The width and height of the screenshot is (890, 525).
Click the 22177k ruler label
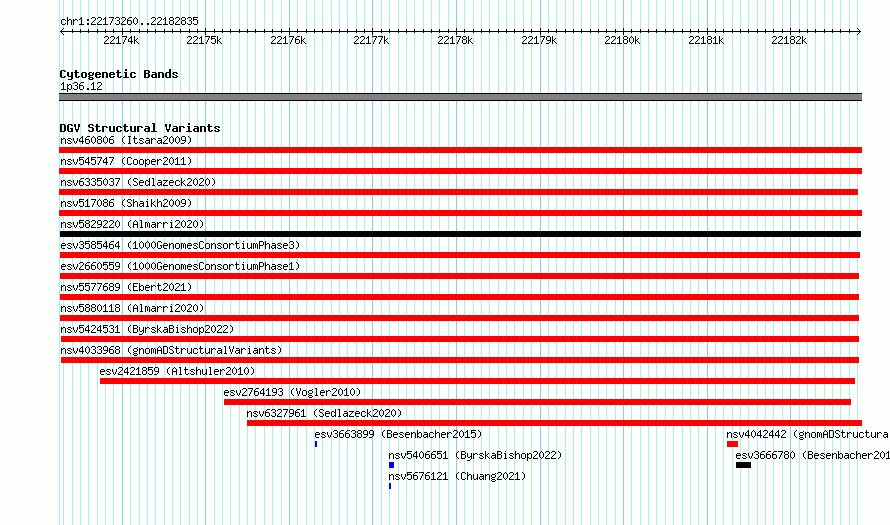tap(371, 40)
